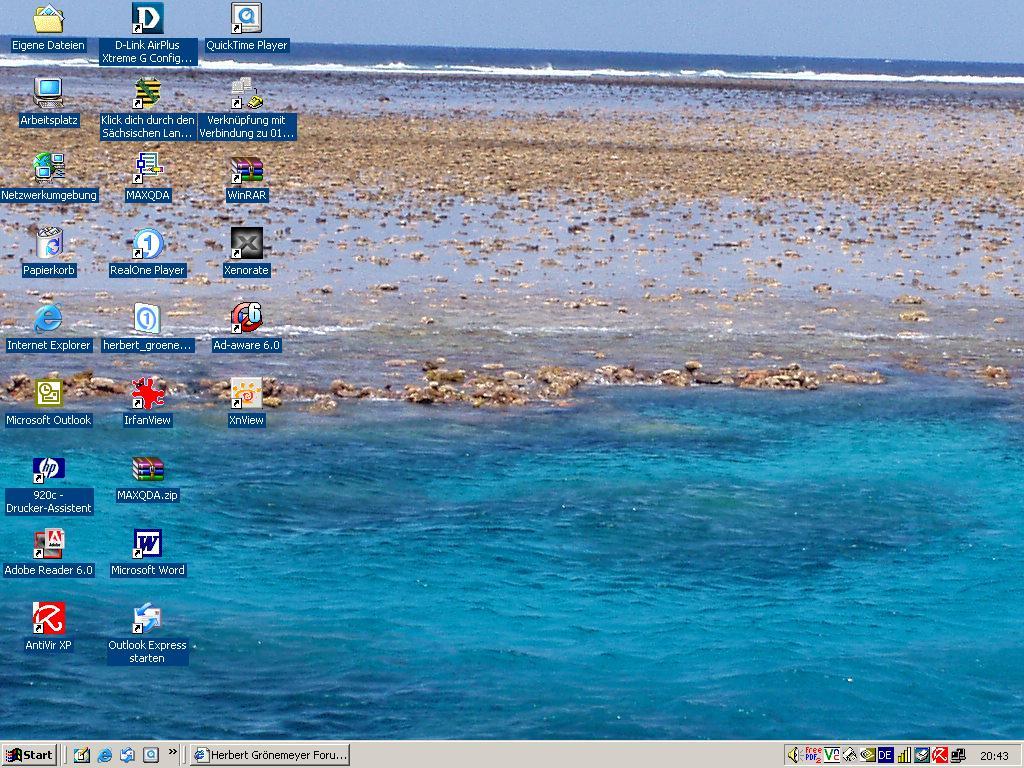Click the VNC icon in system tray
1024x768 pixels.
tap(831, 755)
